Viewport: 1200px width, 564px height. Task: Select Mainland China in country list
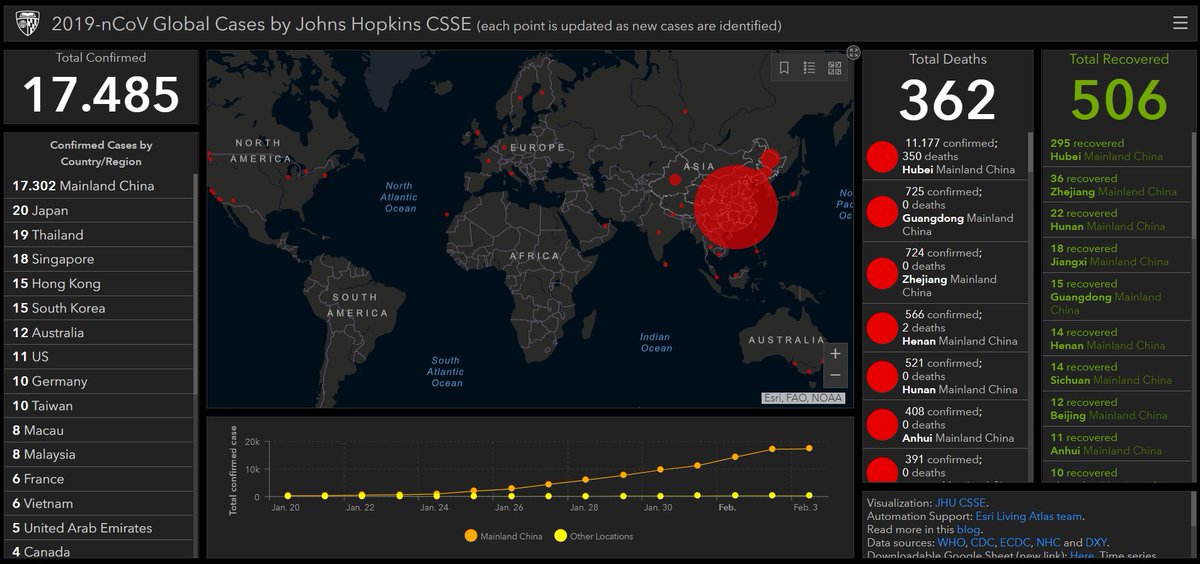pos(99,186)
